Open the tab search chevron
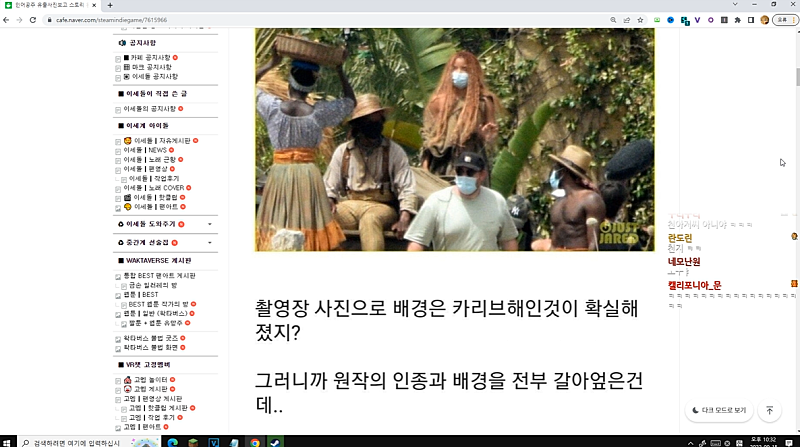The height and width of the screenshot is (447, 800). tap(735, 4)
